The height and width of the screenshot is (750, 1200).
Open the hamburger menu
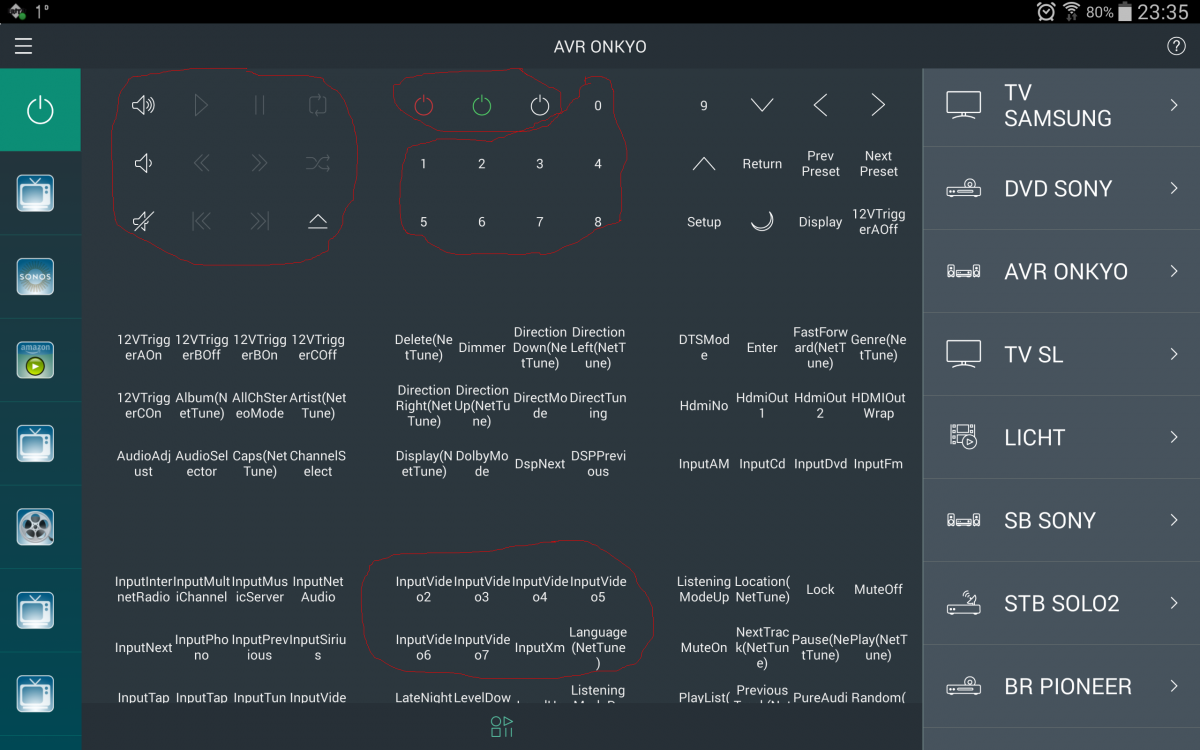pos(23,47)
